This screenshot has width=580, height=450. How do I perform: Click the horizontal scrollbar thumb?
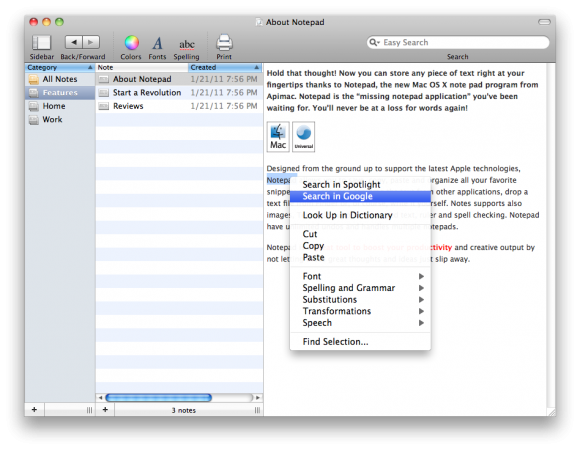click(x=159, y=397)
